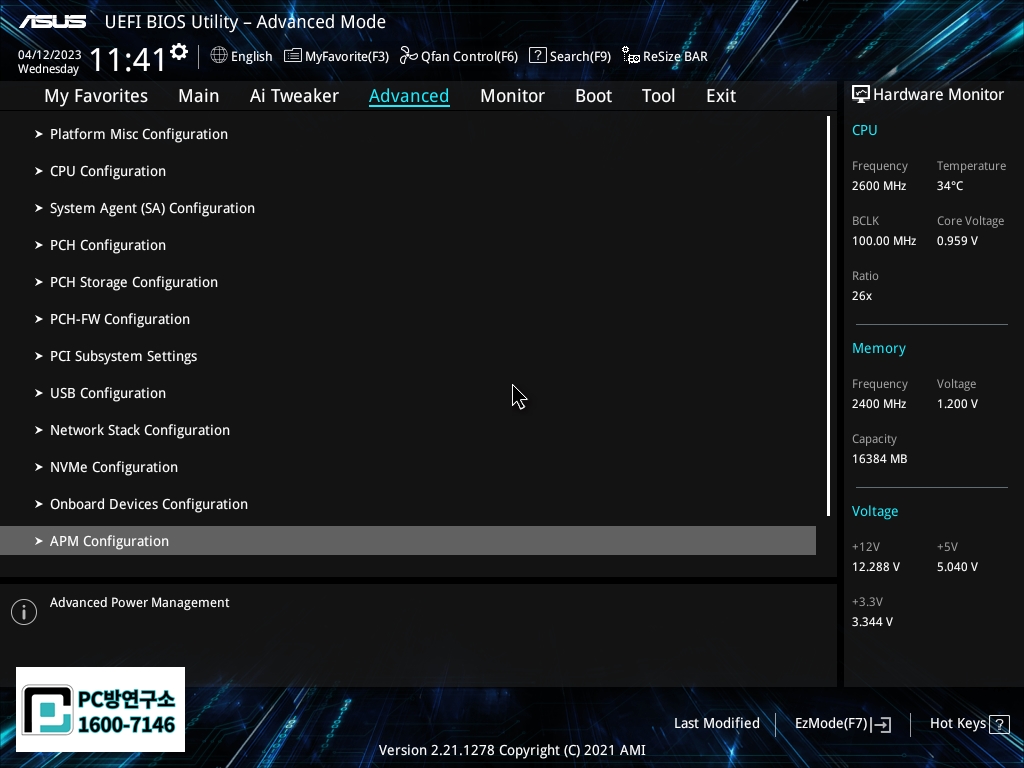Click the Qfan Control fan icon
Viewport: 1024px width, 768px height.
[x=409, y=56]
